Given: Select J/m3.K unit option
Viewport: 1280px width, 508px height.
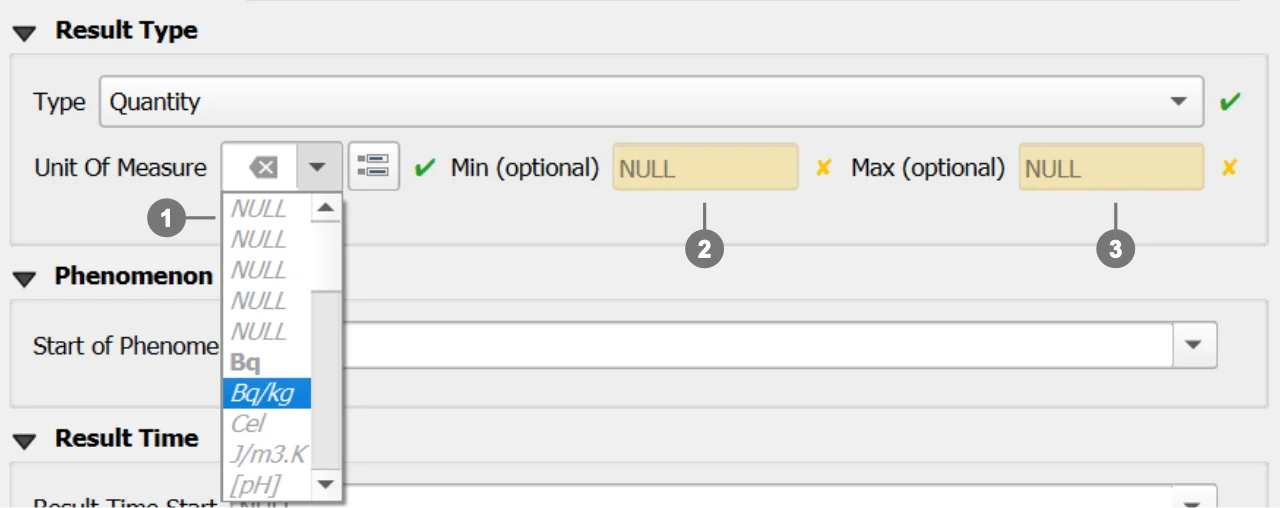Looking at the screenshot, I should (267, 454).
